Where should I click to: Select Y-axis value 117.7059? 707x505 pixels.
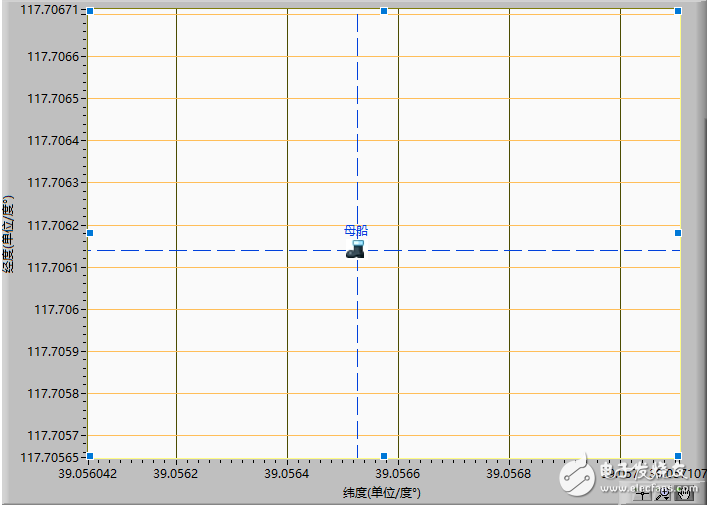53,351
